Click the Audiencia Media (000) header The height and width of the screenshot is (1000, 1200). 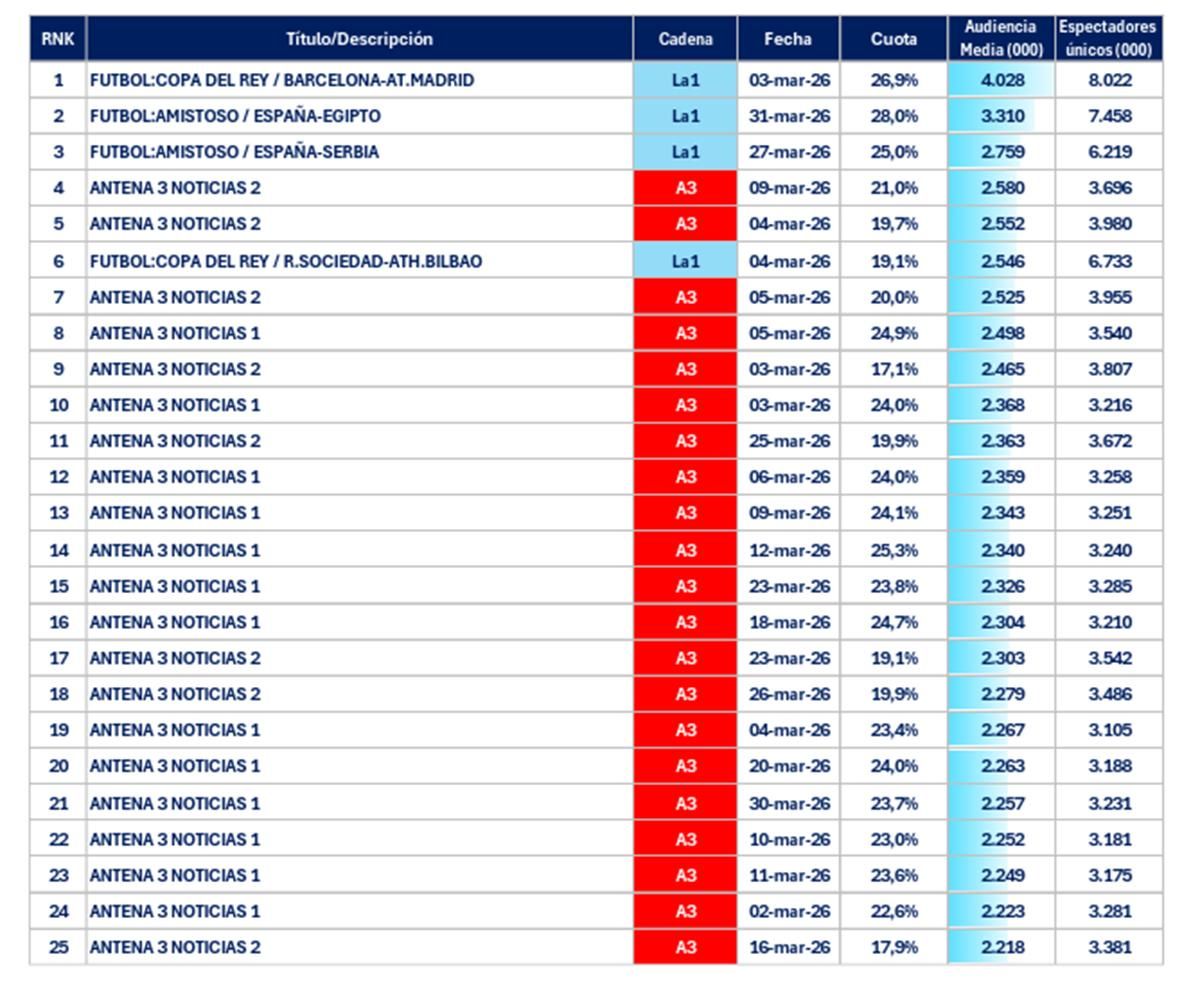[x=1000, y=39]
